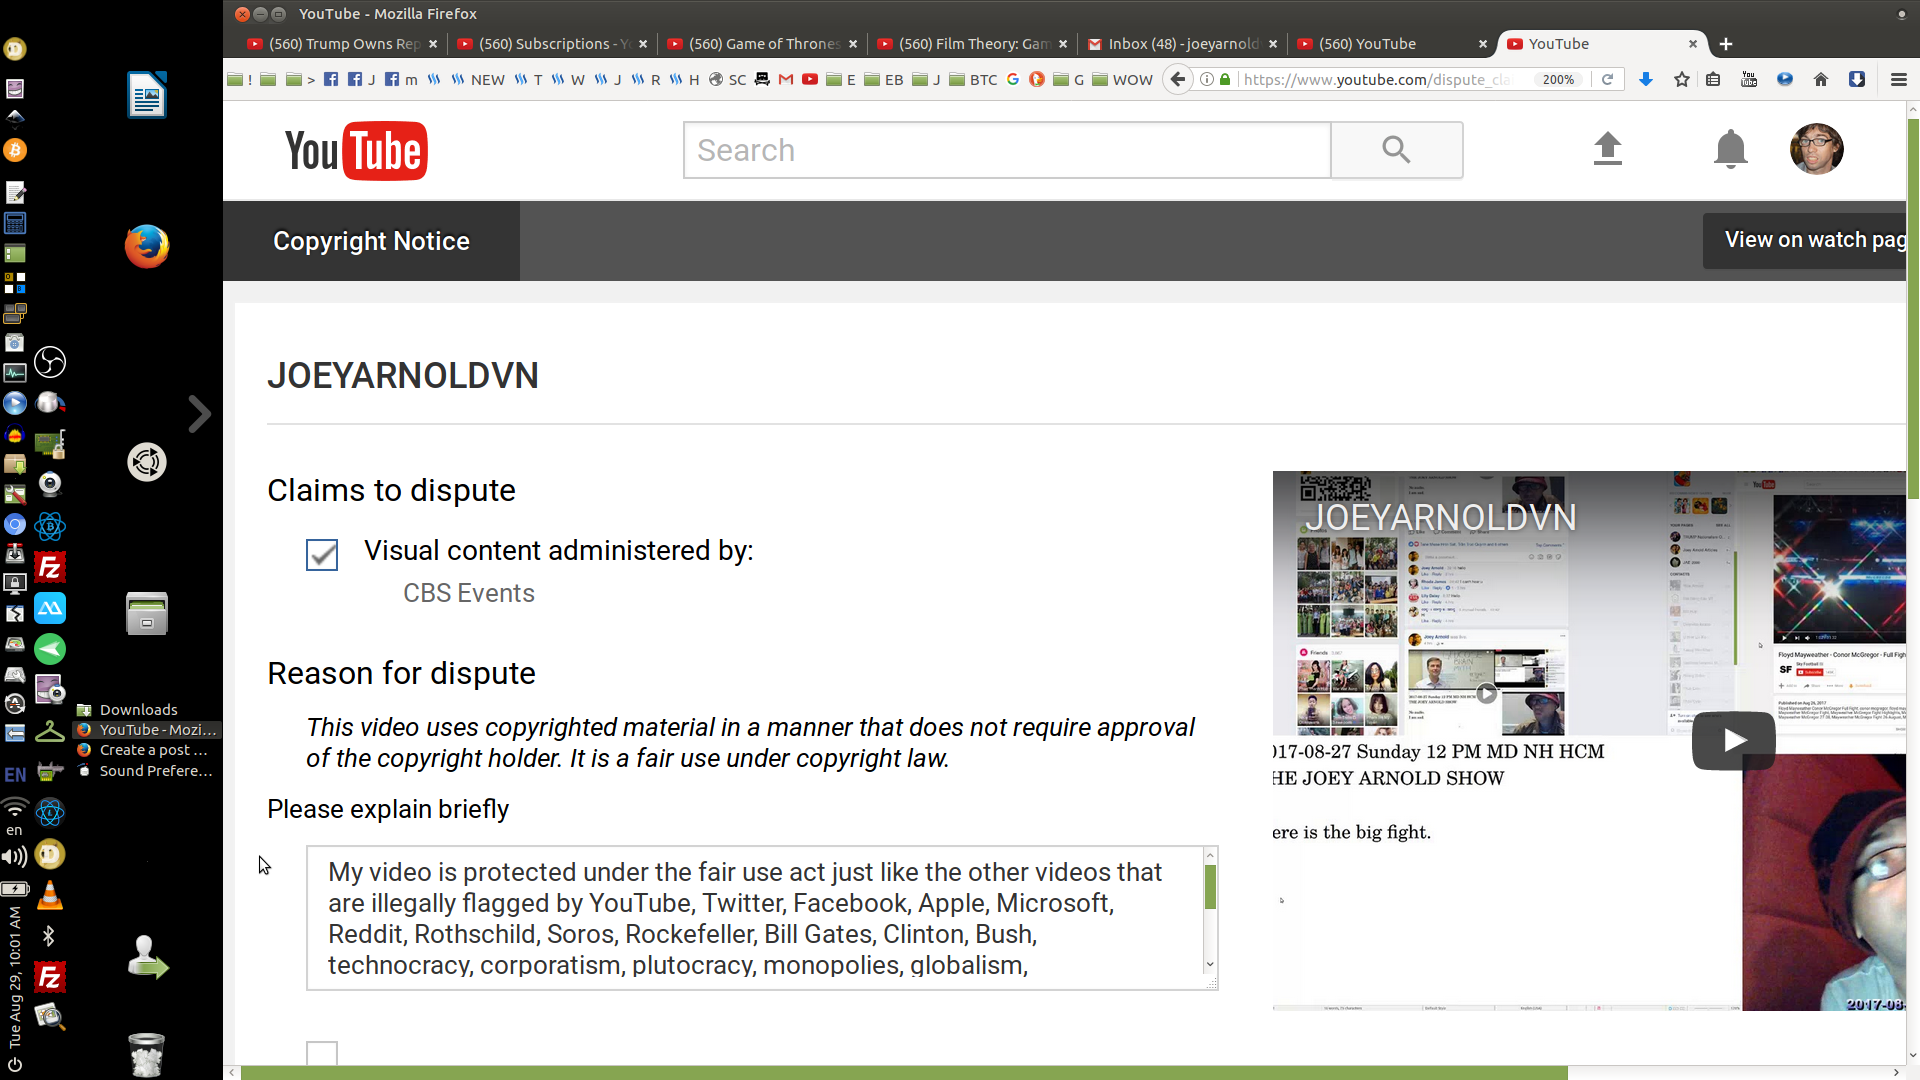The height and width of the screenshot is (1080, 1920).
Task: Tick the empty checkbox below the explanation box
Action: coord(322,1053)
